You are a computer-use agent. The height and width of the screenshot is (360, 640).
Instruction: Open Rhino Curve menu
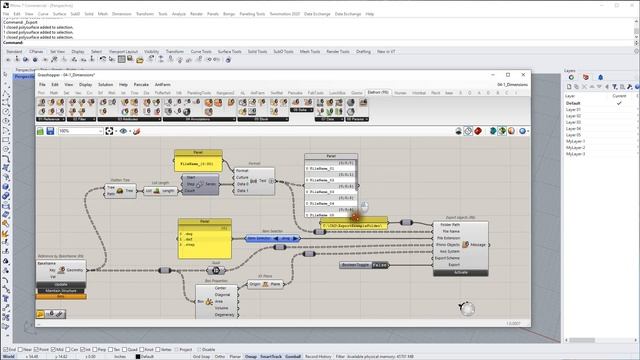(x=43, y=14)
